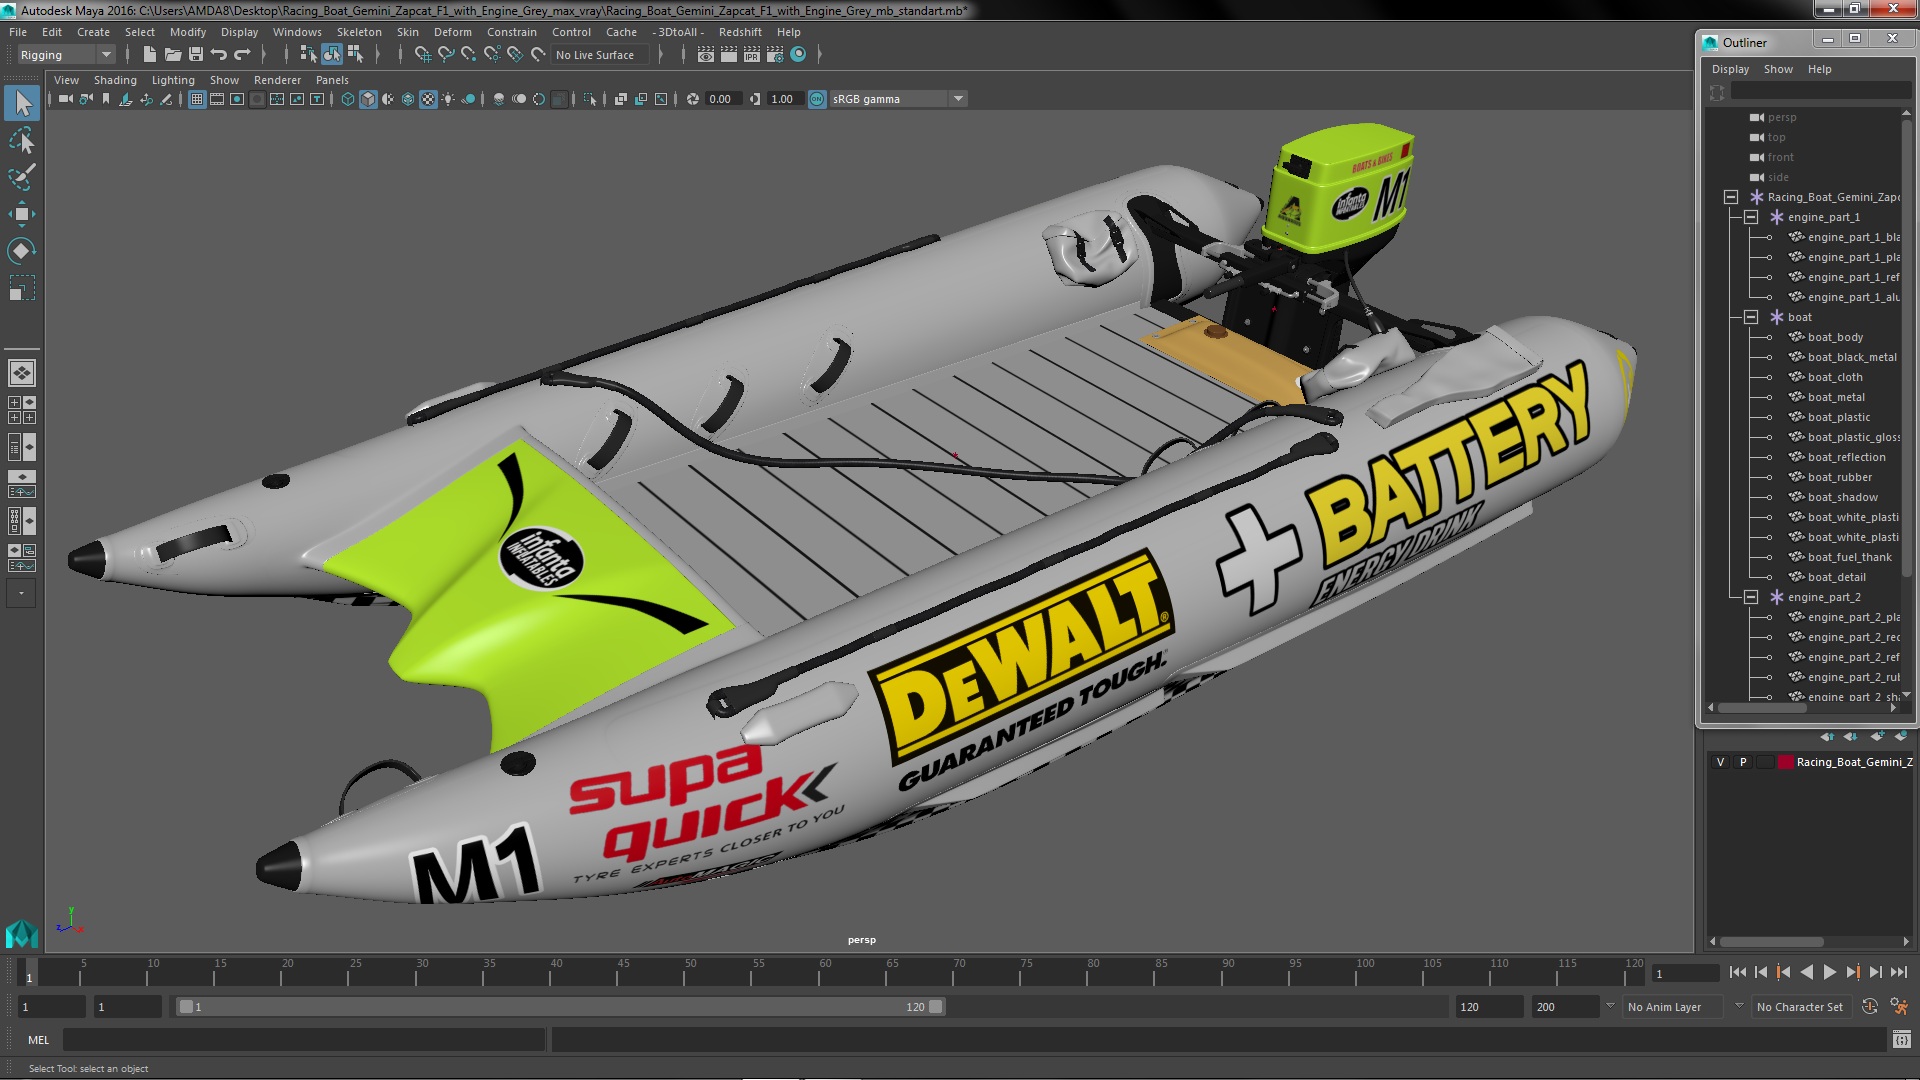Open the Shading panel menu
Viewport: 1920px width, 1080px height.
pyautogui.click(x=115, y=80)
